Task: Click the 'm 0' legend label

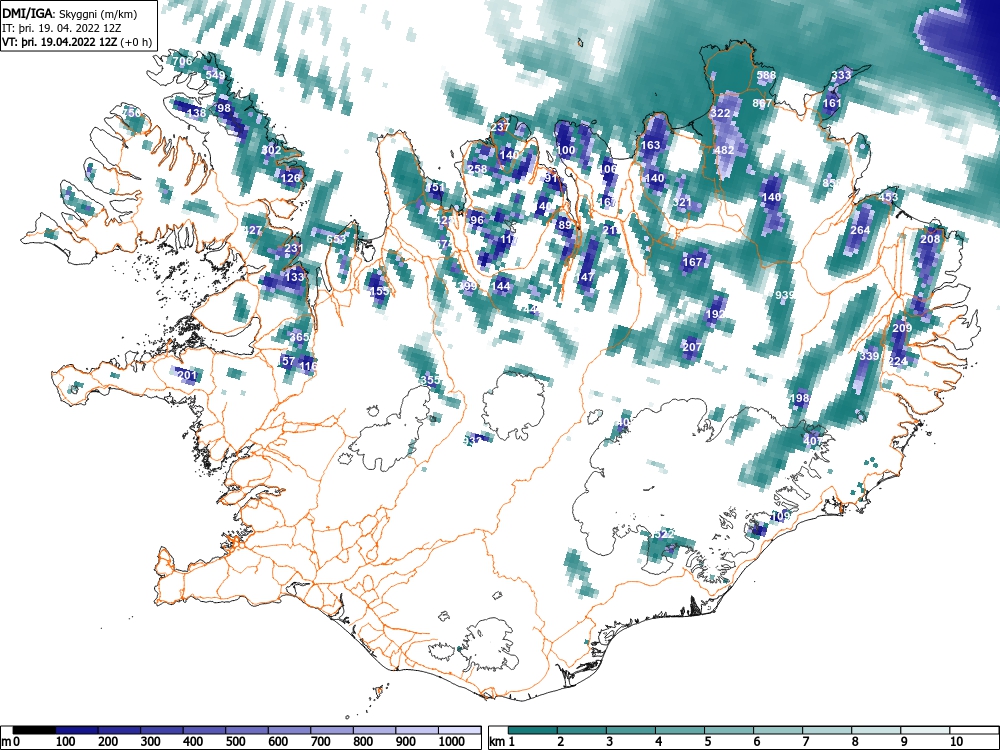Action: [x=11, y=742]
